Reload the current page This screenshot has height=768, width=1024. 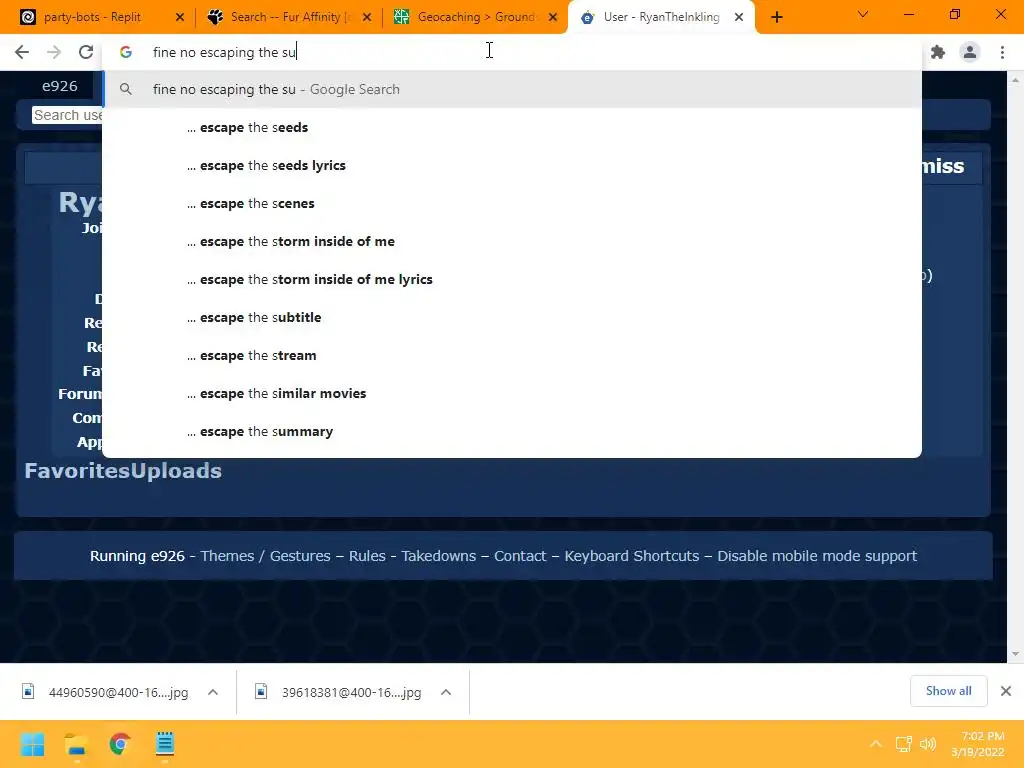(86, 52)
